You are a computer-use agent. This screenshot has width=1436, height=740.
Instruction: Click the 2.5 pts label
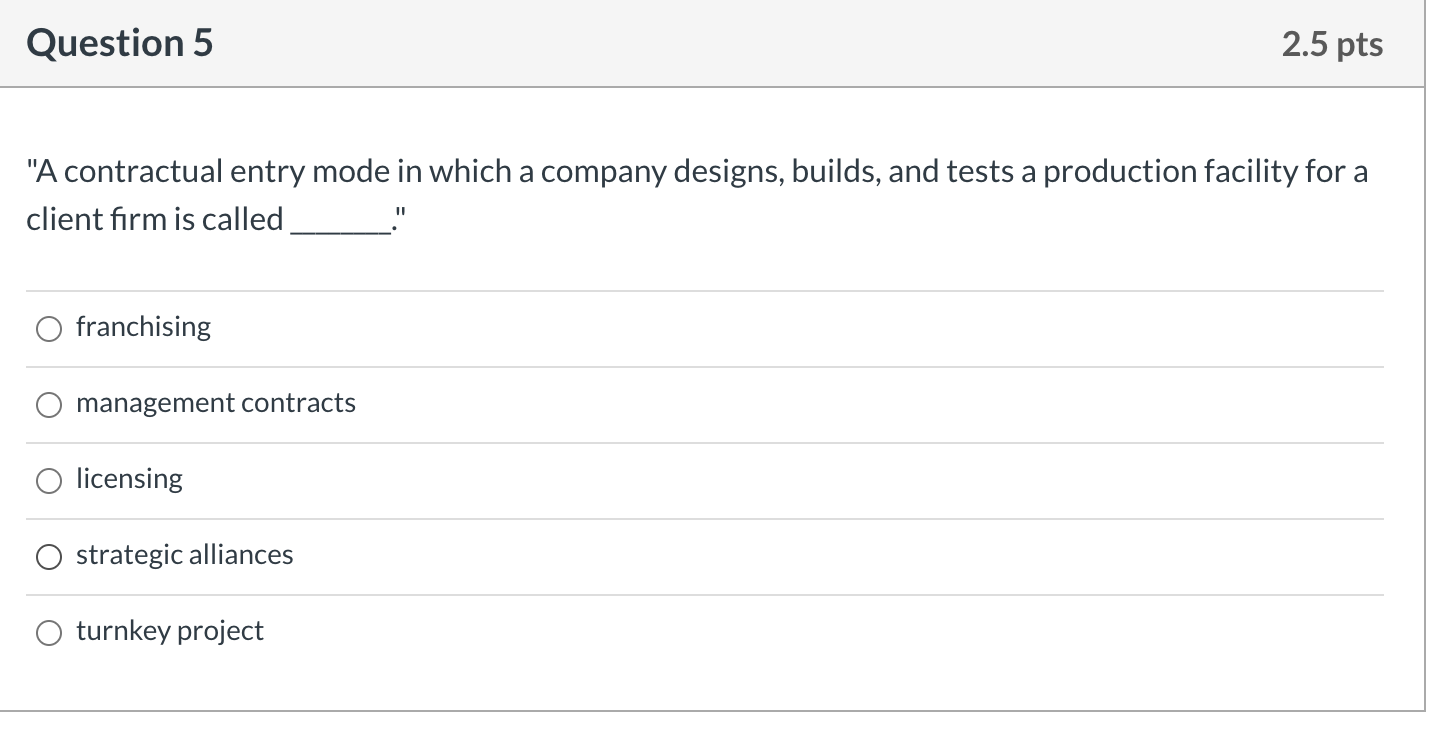pos(1331,43)
